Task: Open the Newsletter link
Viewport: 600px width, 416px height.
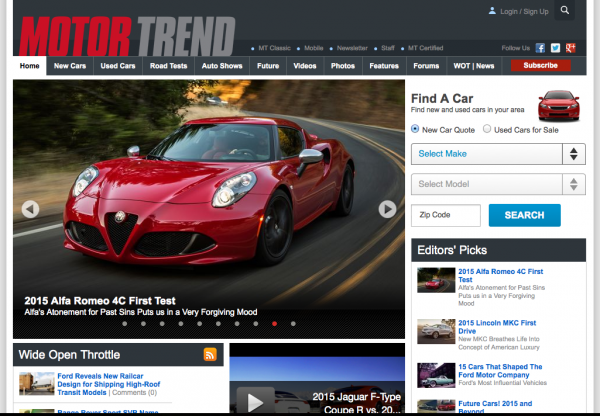Action: tap(352, 48)
